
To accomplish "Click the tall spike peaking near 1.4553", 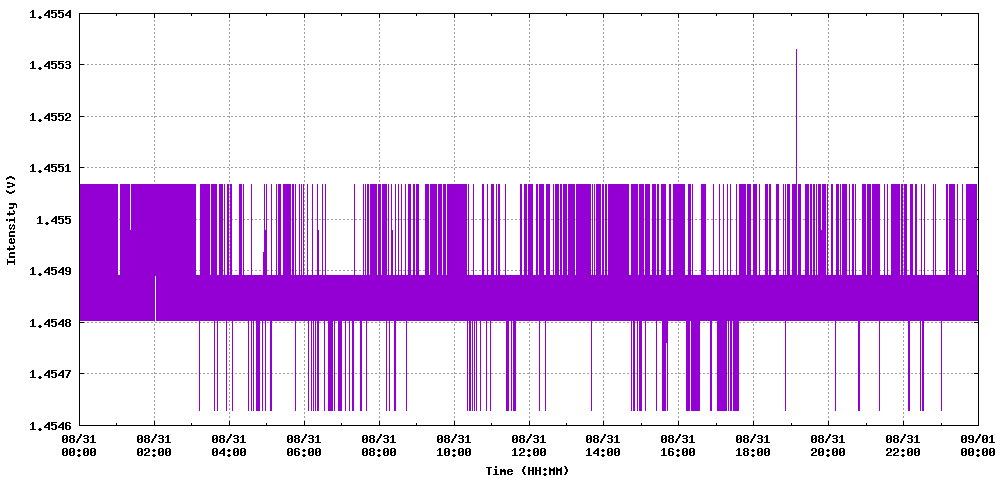I will [x=797, y=116].
